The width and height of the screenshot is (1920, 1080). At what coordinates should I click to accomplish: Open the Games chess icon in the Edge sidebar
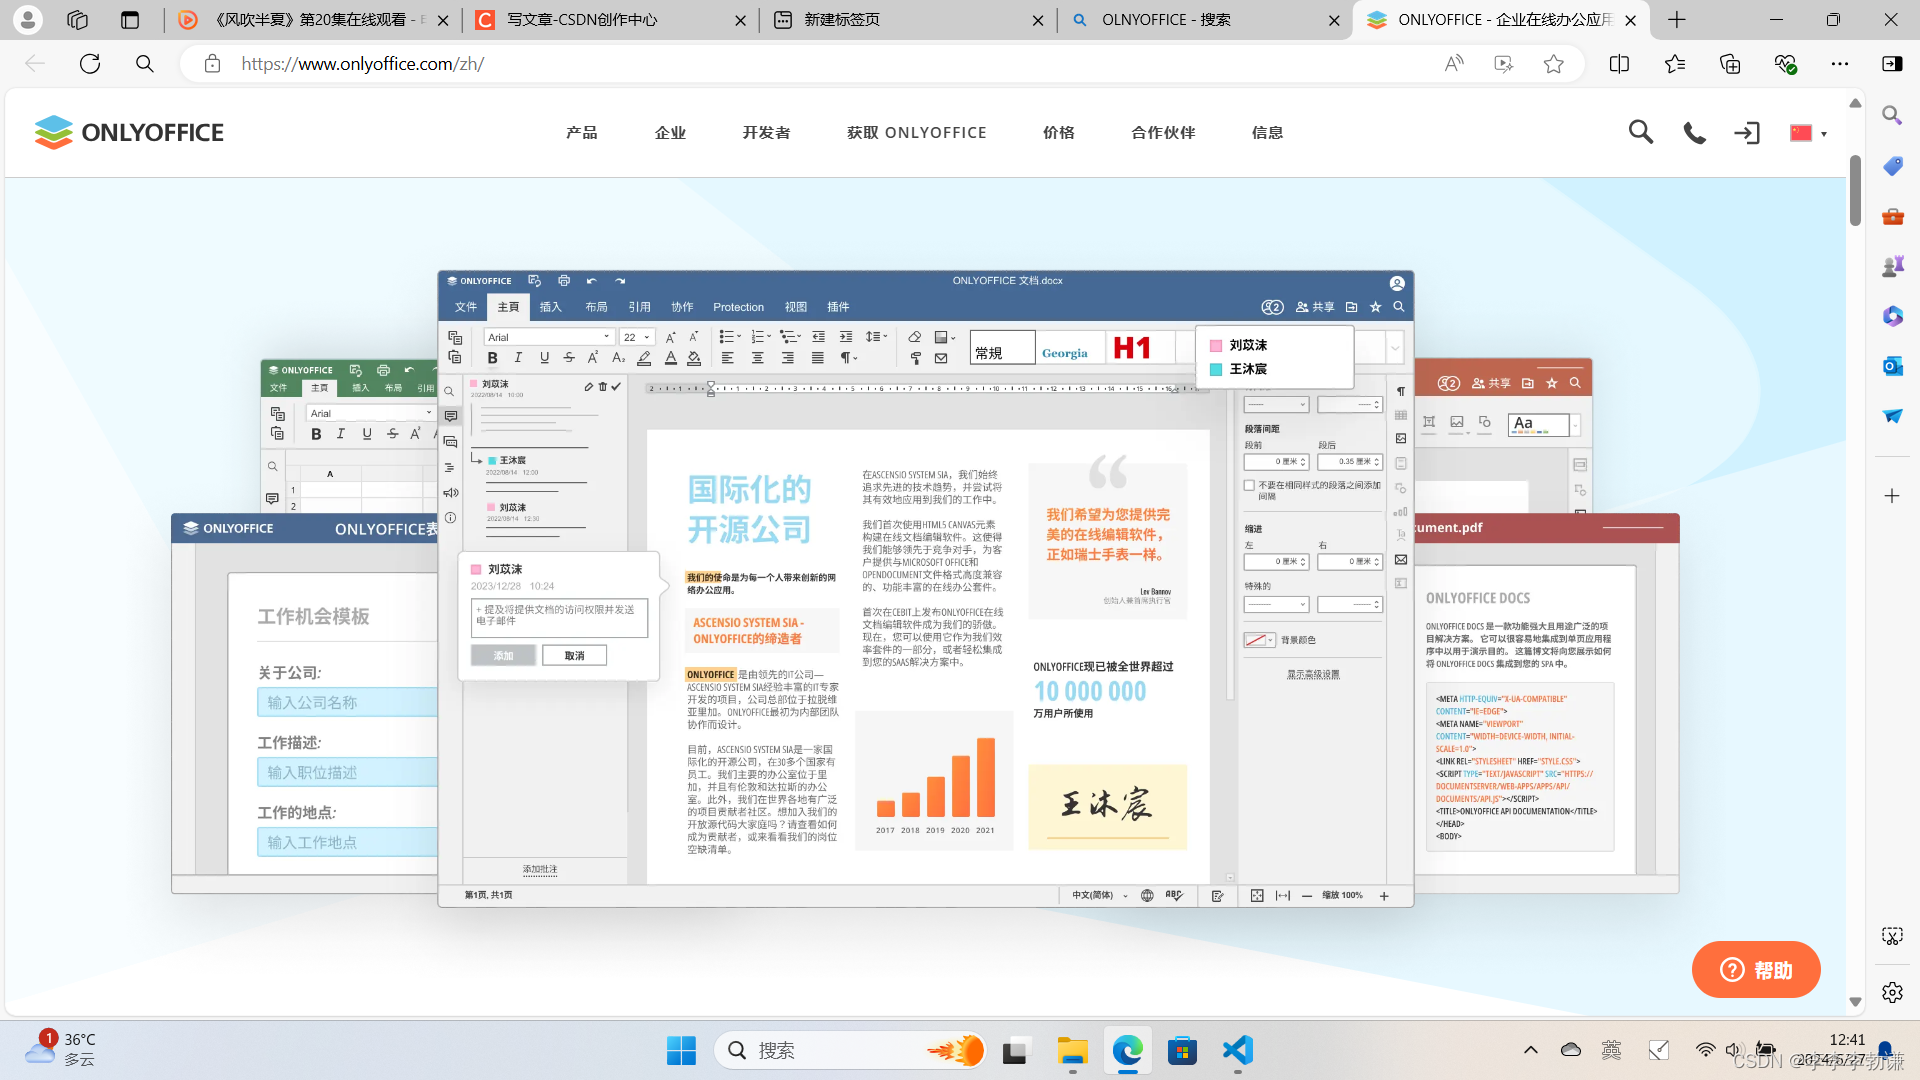coord(1892,266)
